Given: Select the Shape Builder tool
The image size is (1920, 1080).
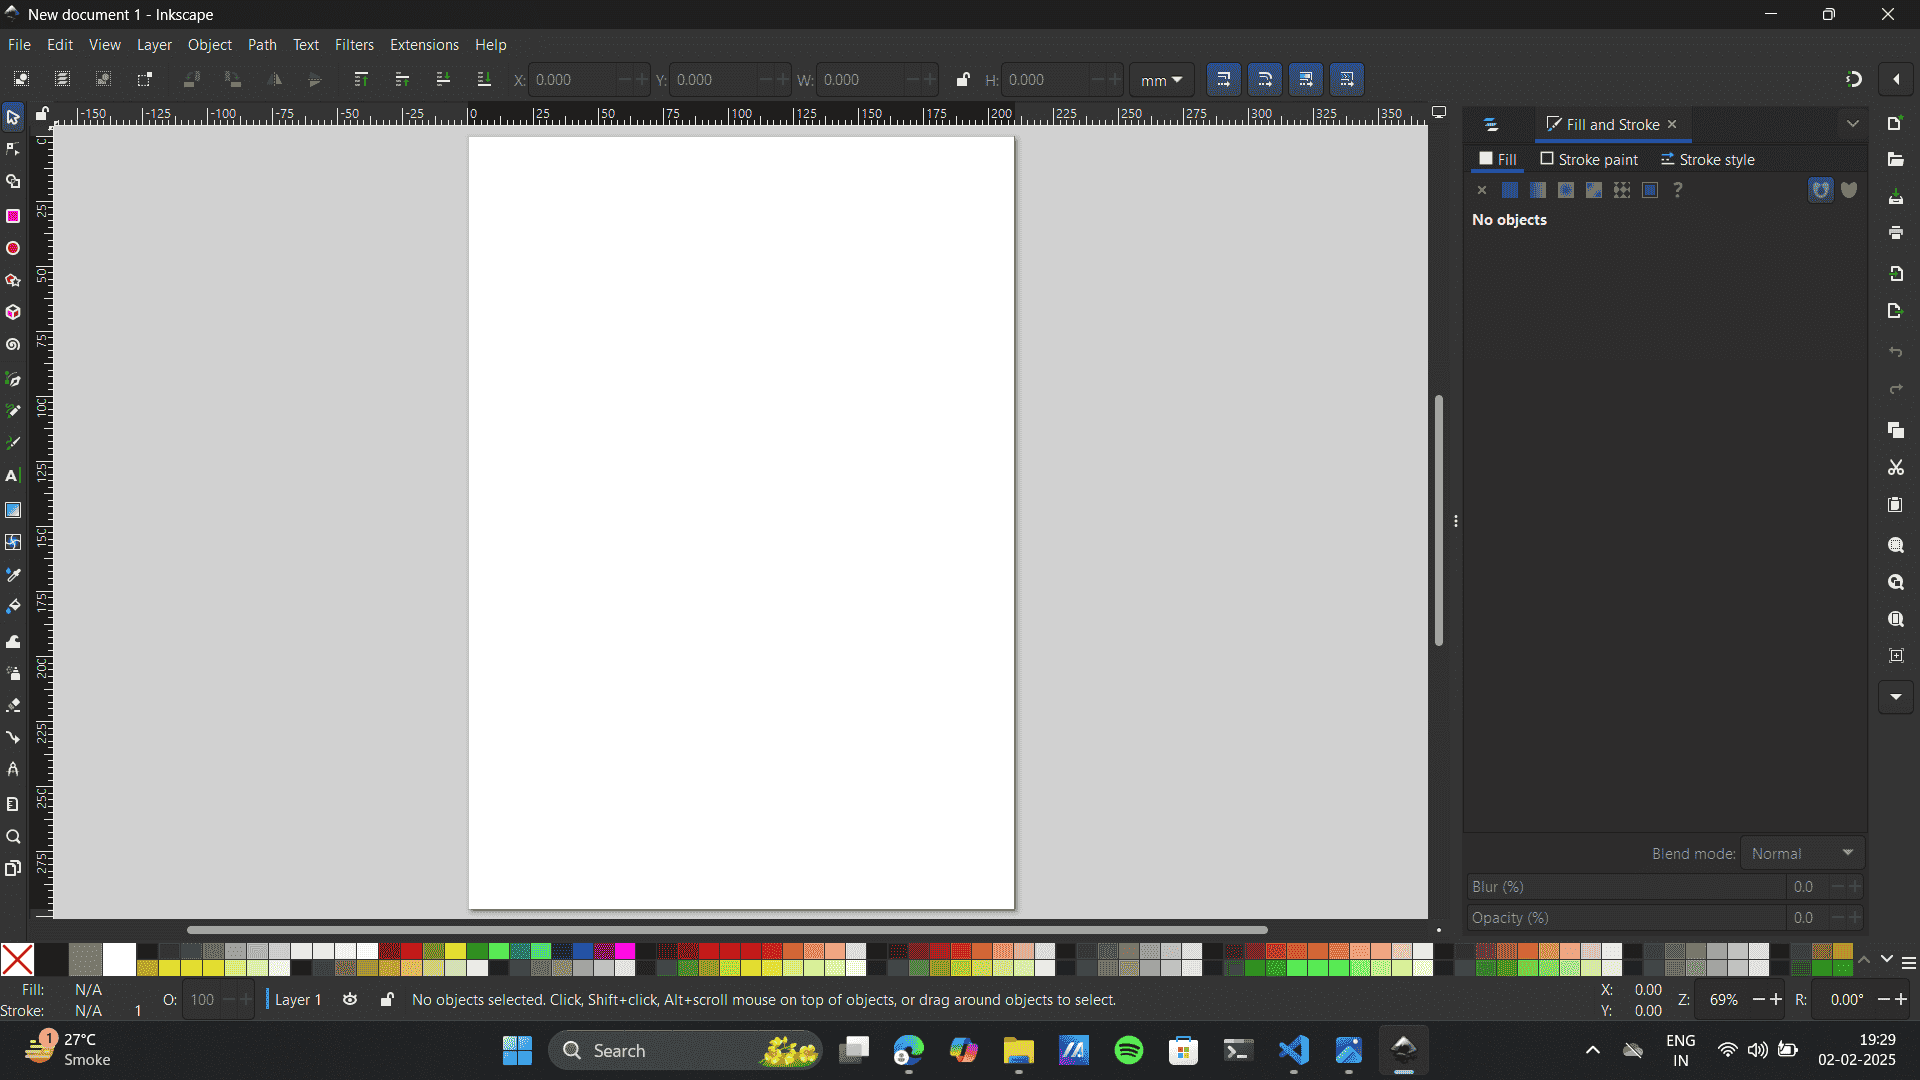Looking at the screenshot, I should (13, 182).
